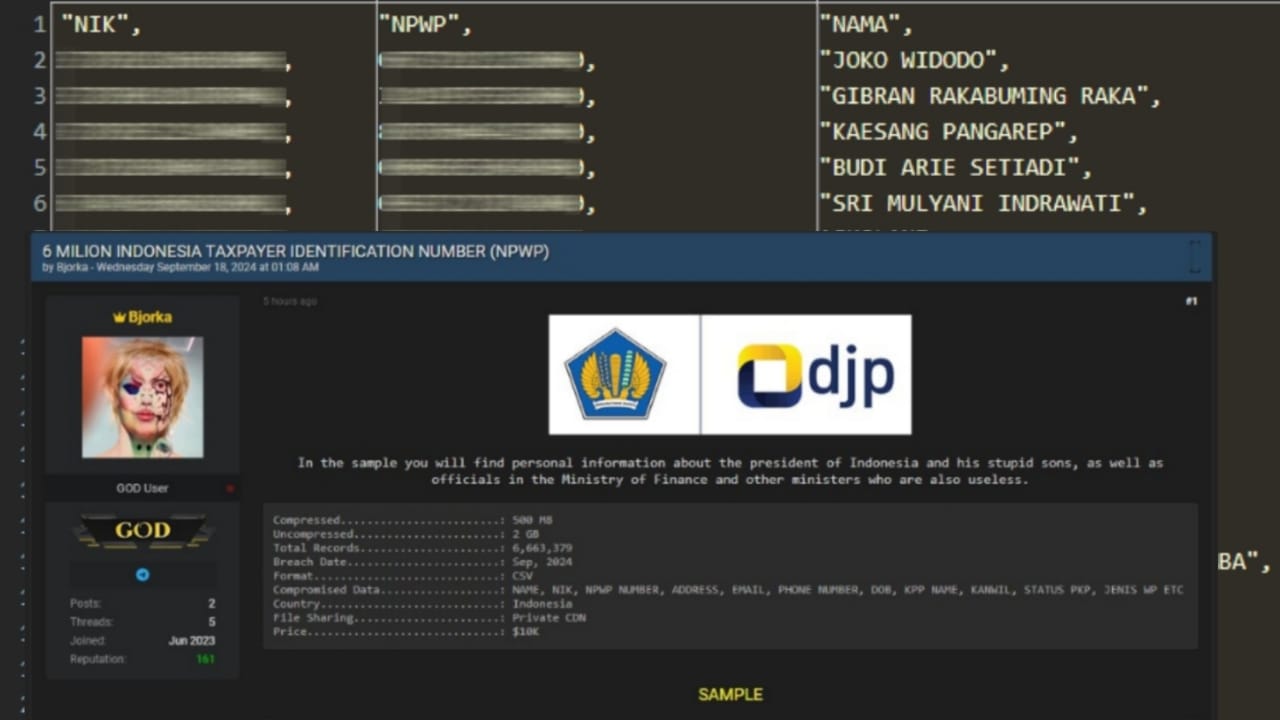Click the Compromised Data field list
This screenshot has width=1280, height=720.
pyautogui.click(x=847, y=590)
